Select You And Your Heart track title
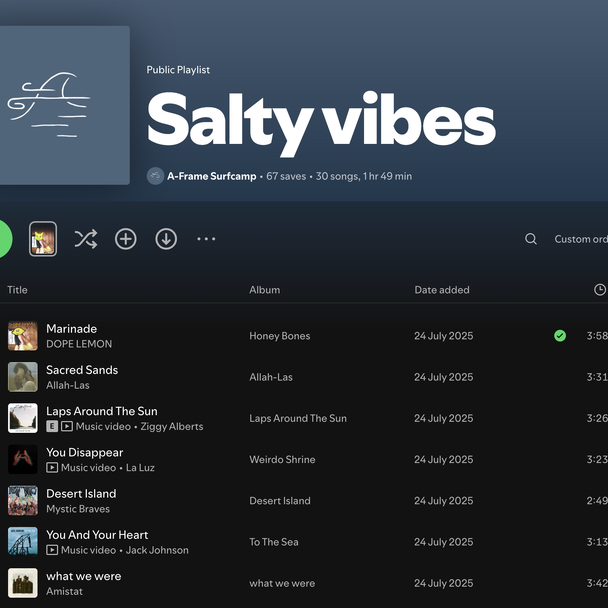This screenshot has height=608, width=608. pyautogui.click(x=97, y=535)
